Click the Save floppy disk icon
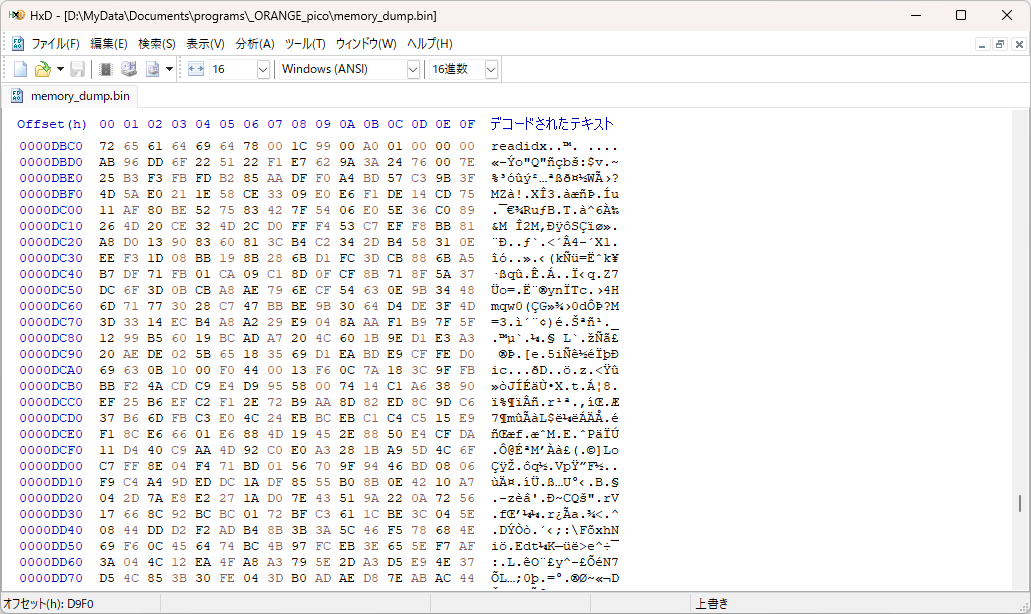 click(x=78, y=69)
